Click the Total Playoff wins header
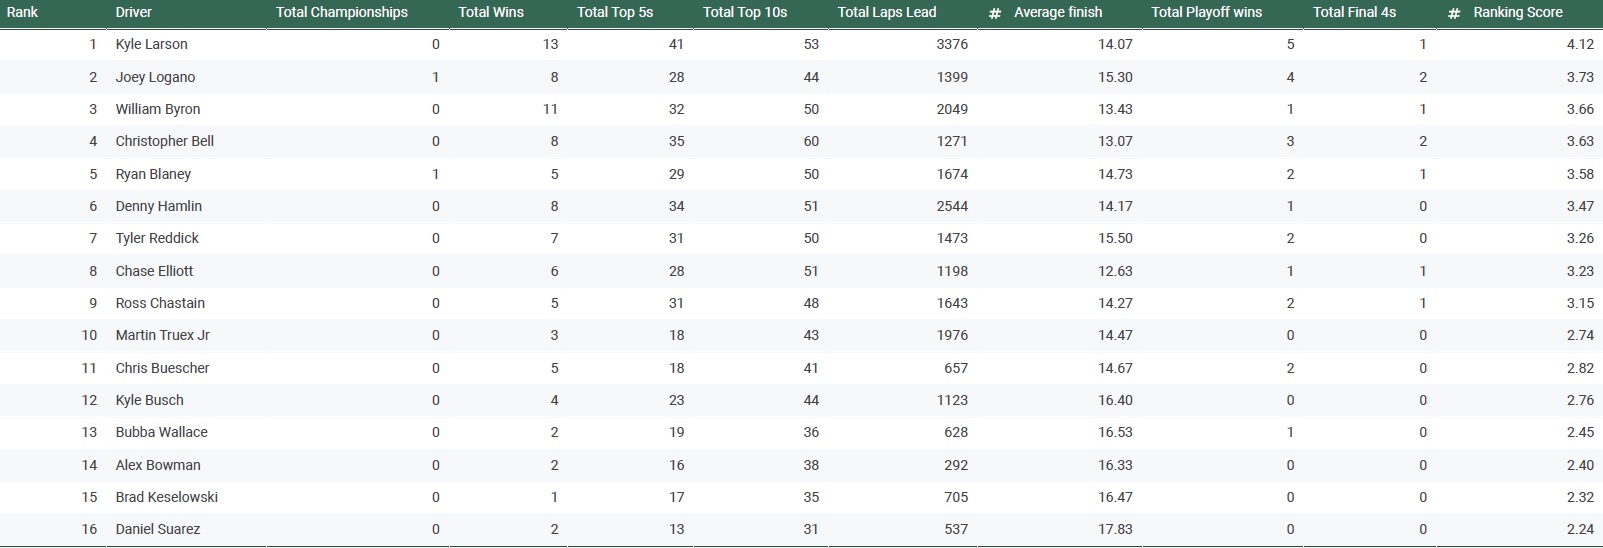This screenshot has width=1603, height=548. coord(1206,12)
